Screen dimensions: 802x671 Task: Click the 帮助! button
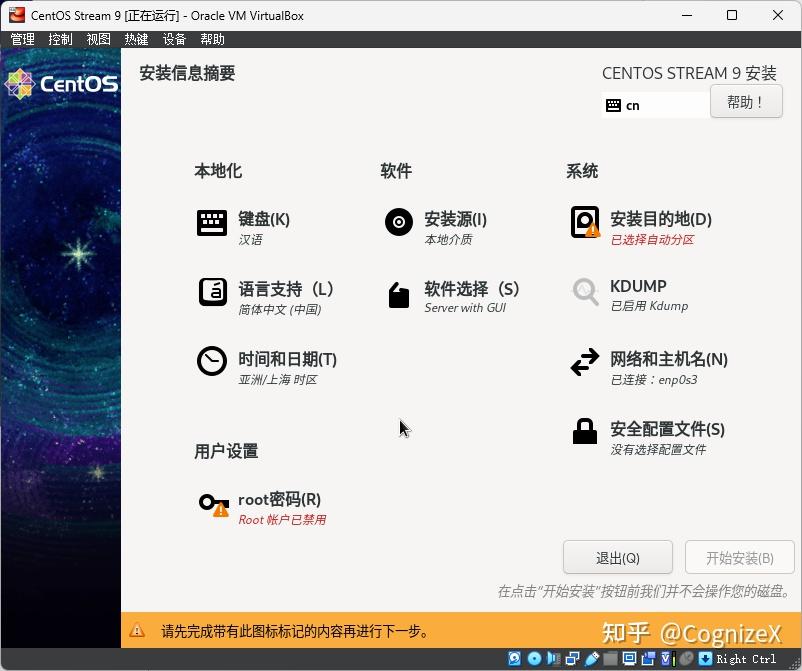pyautogui.click(x=745, y=101)
